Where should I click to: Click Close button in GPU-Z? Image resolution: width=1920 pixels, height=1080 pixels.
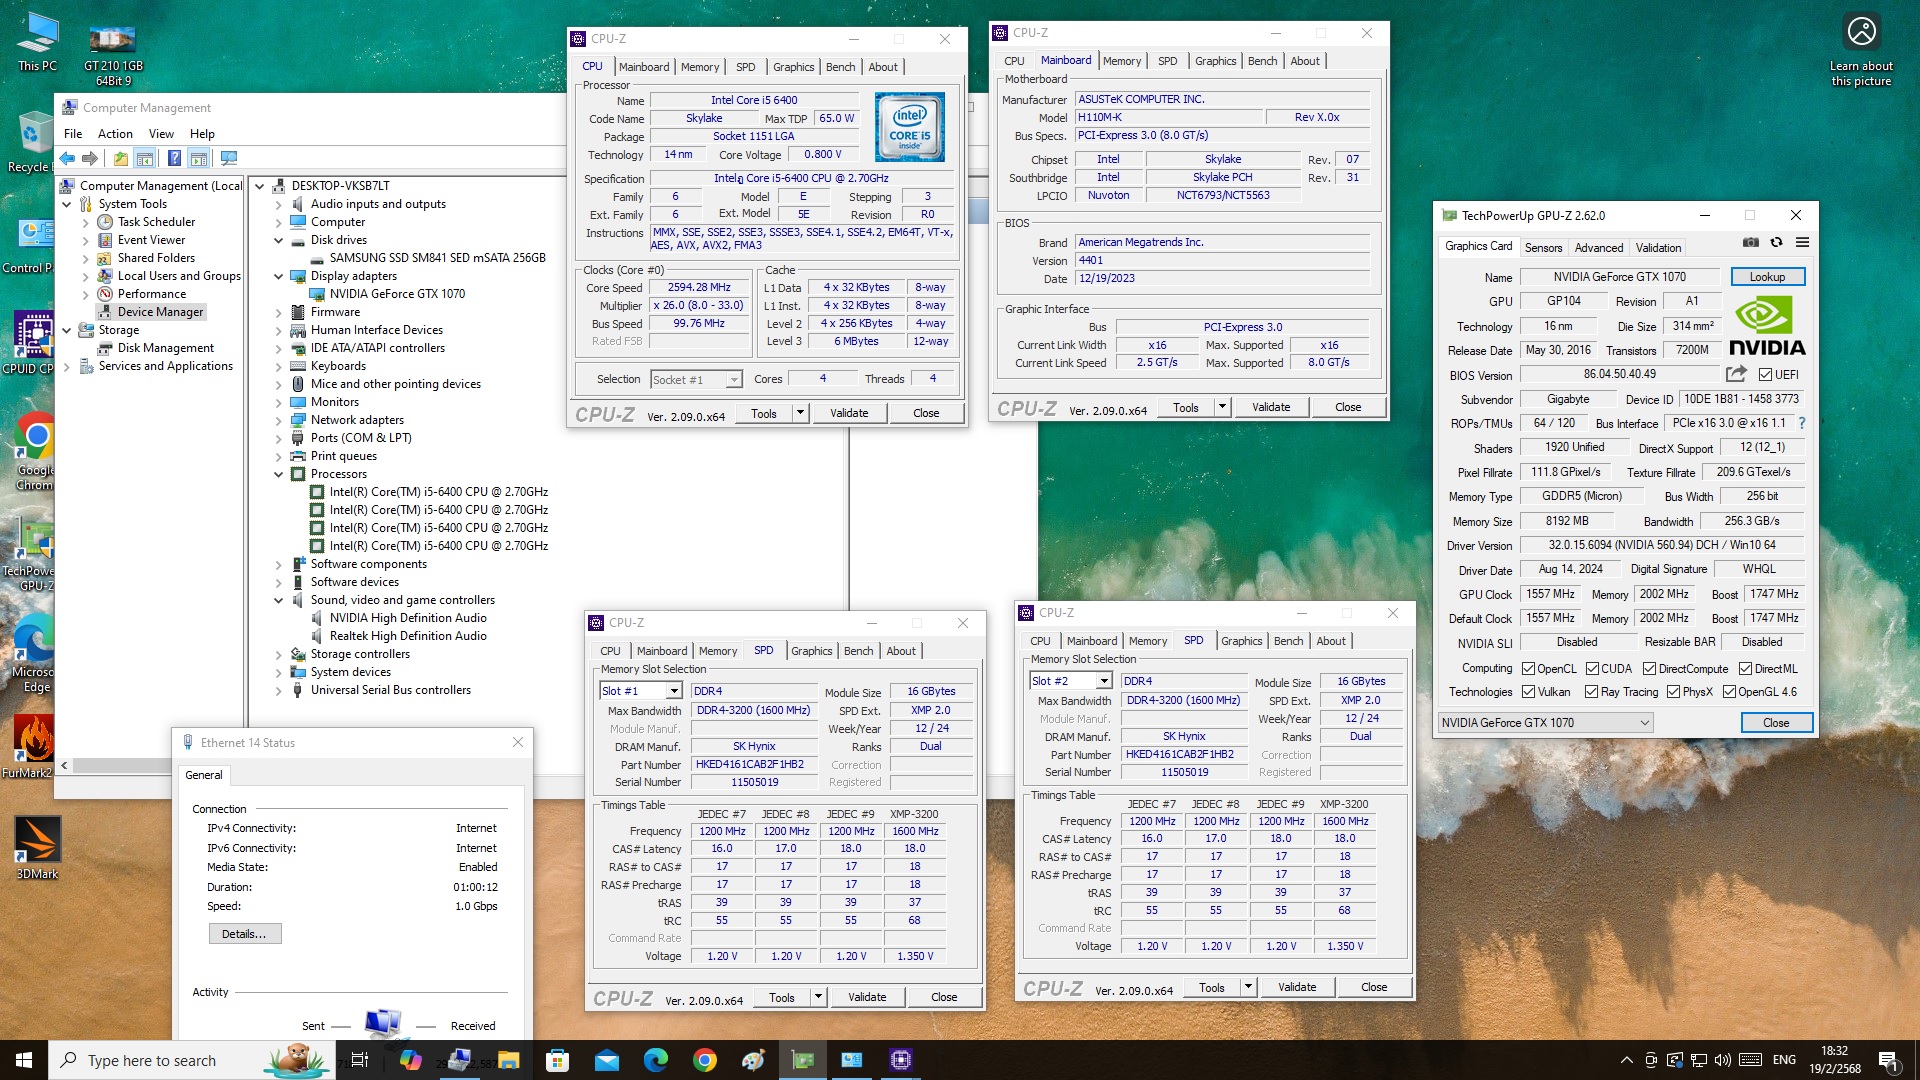click(x=1776, y=723)
